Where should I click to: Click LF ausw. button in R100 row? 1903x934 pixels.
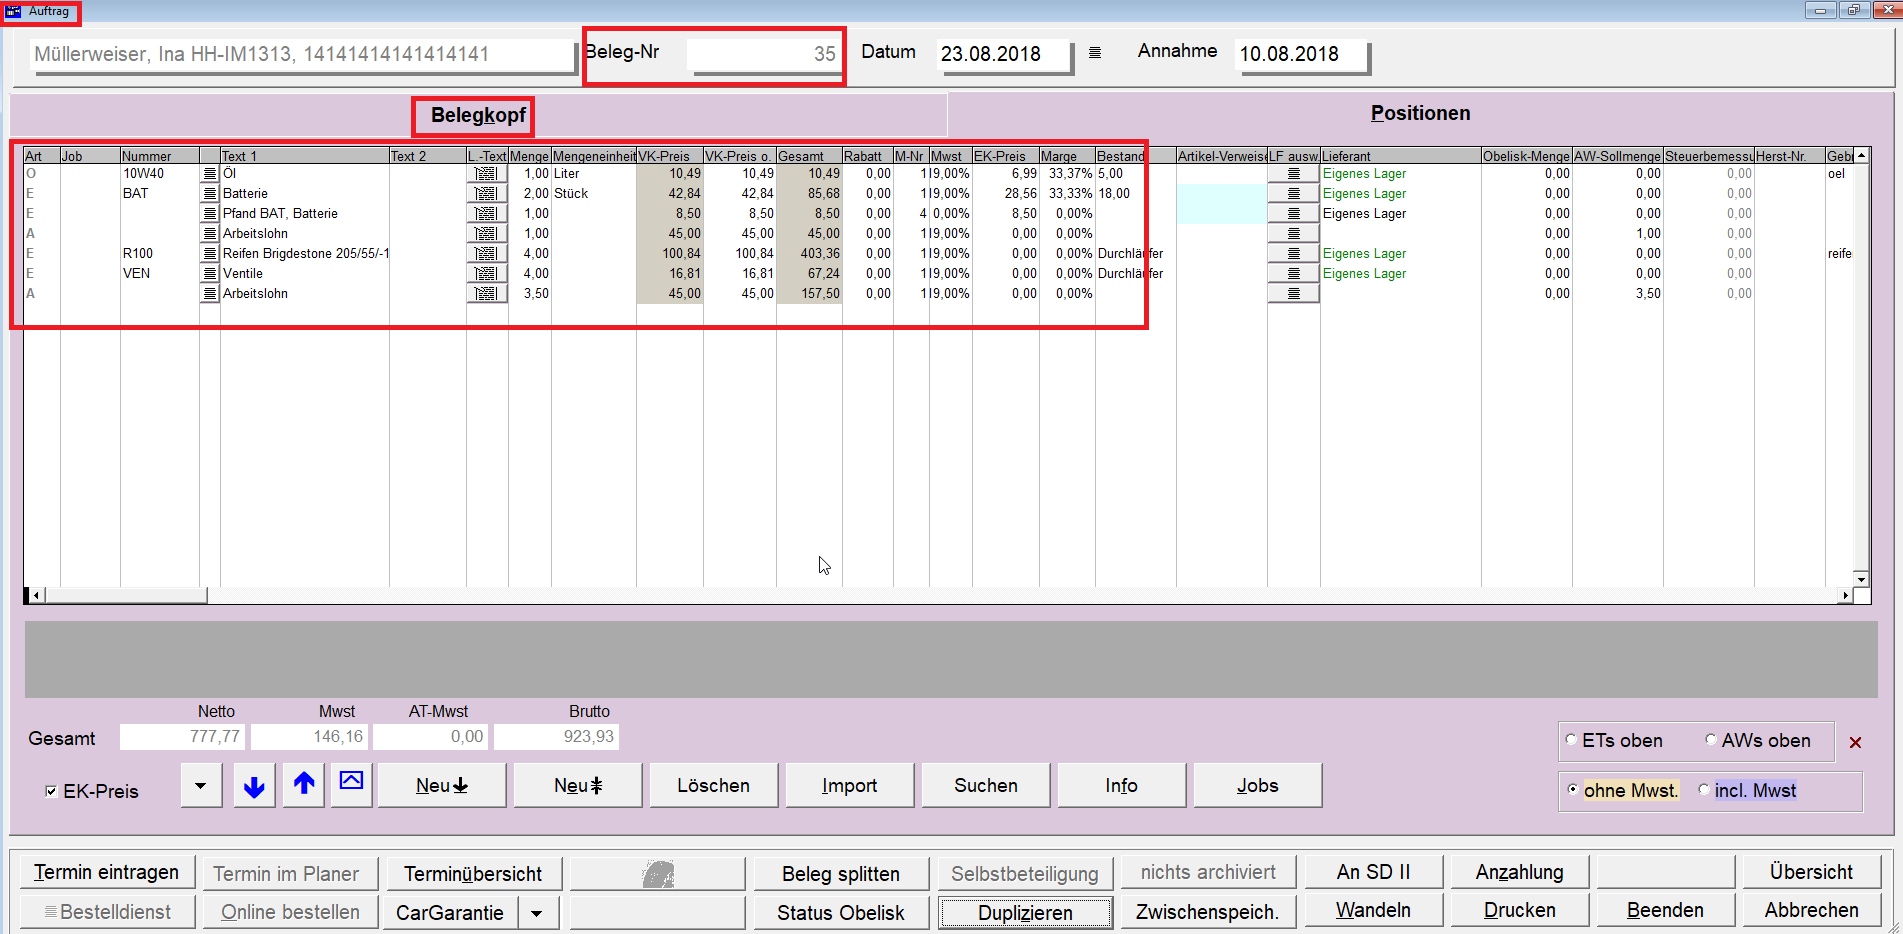1293,254
